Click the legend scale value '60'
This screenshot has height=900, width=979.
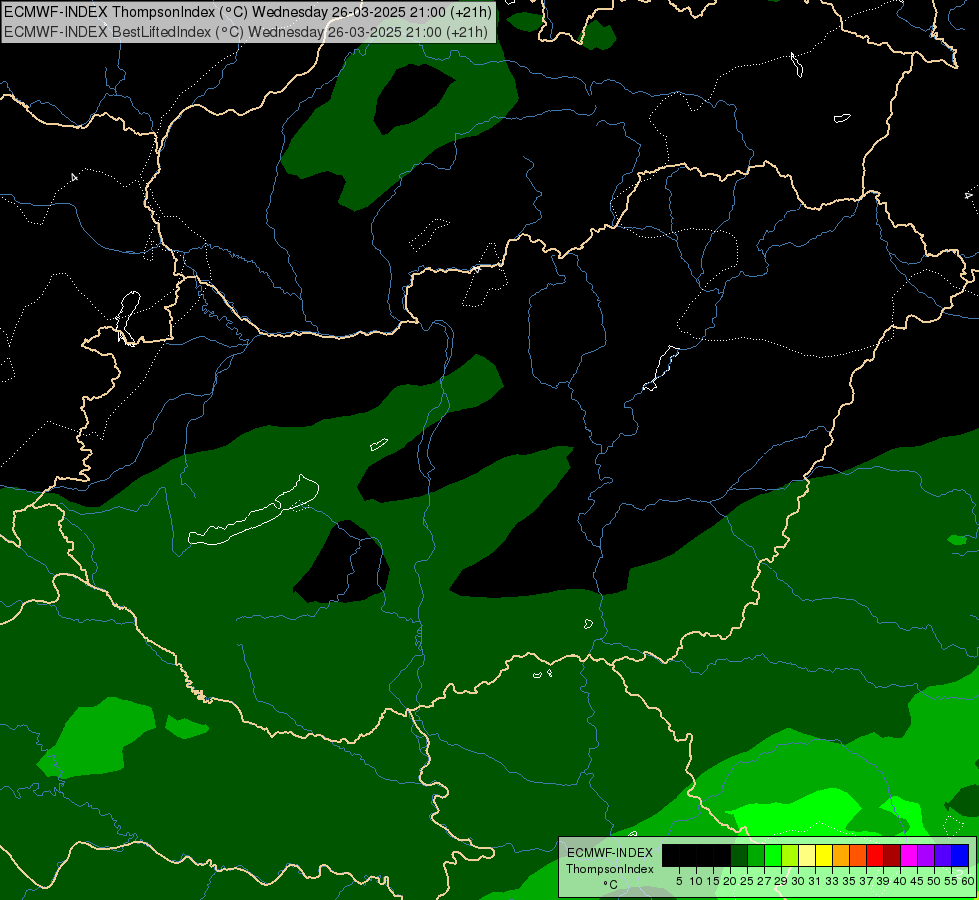click(968, 881)
